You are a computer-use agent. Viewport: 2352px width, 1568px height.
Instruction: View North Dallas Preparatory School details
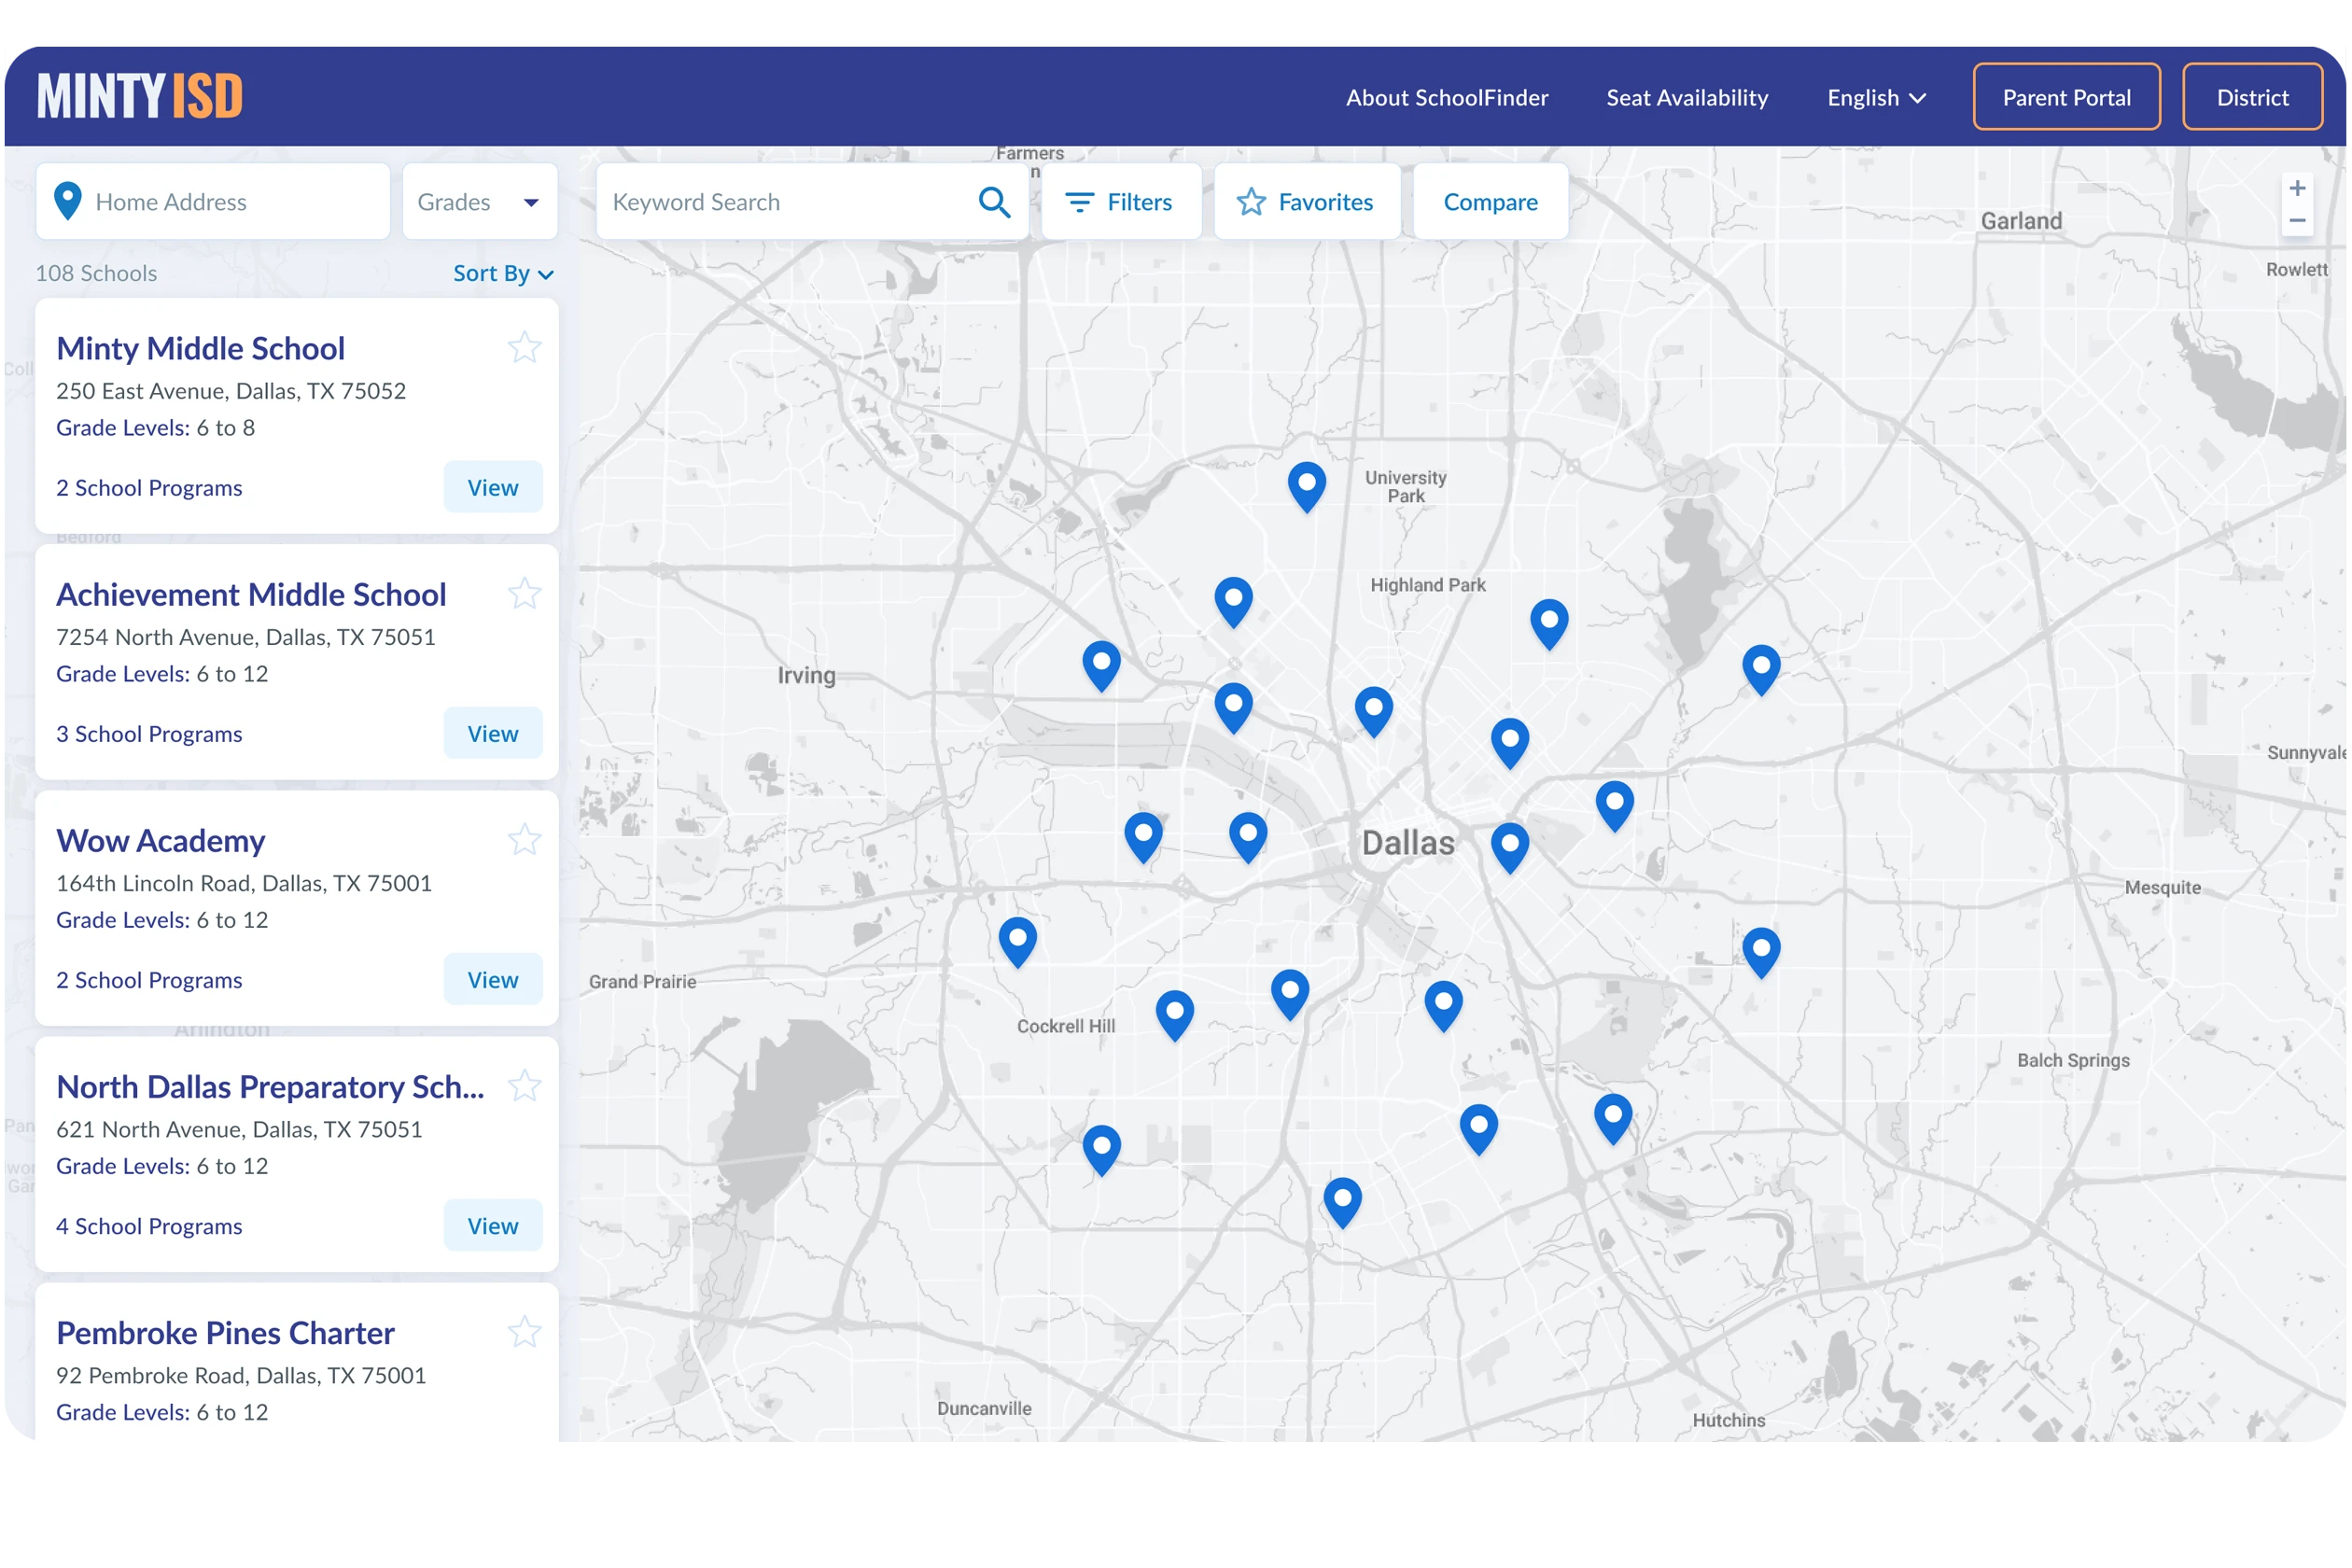(492, 1225)
